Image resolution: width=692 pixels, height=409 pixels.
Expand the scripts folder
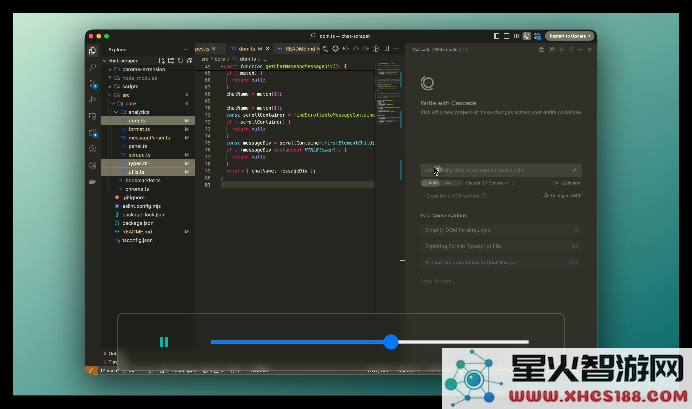pos(148,86)
